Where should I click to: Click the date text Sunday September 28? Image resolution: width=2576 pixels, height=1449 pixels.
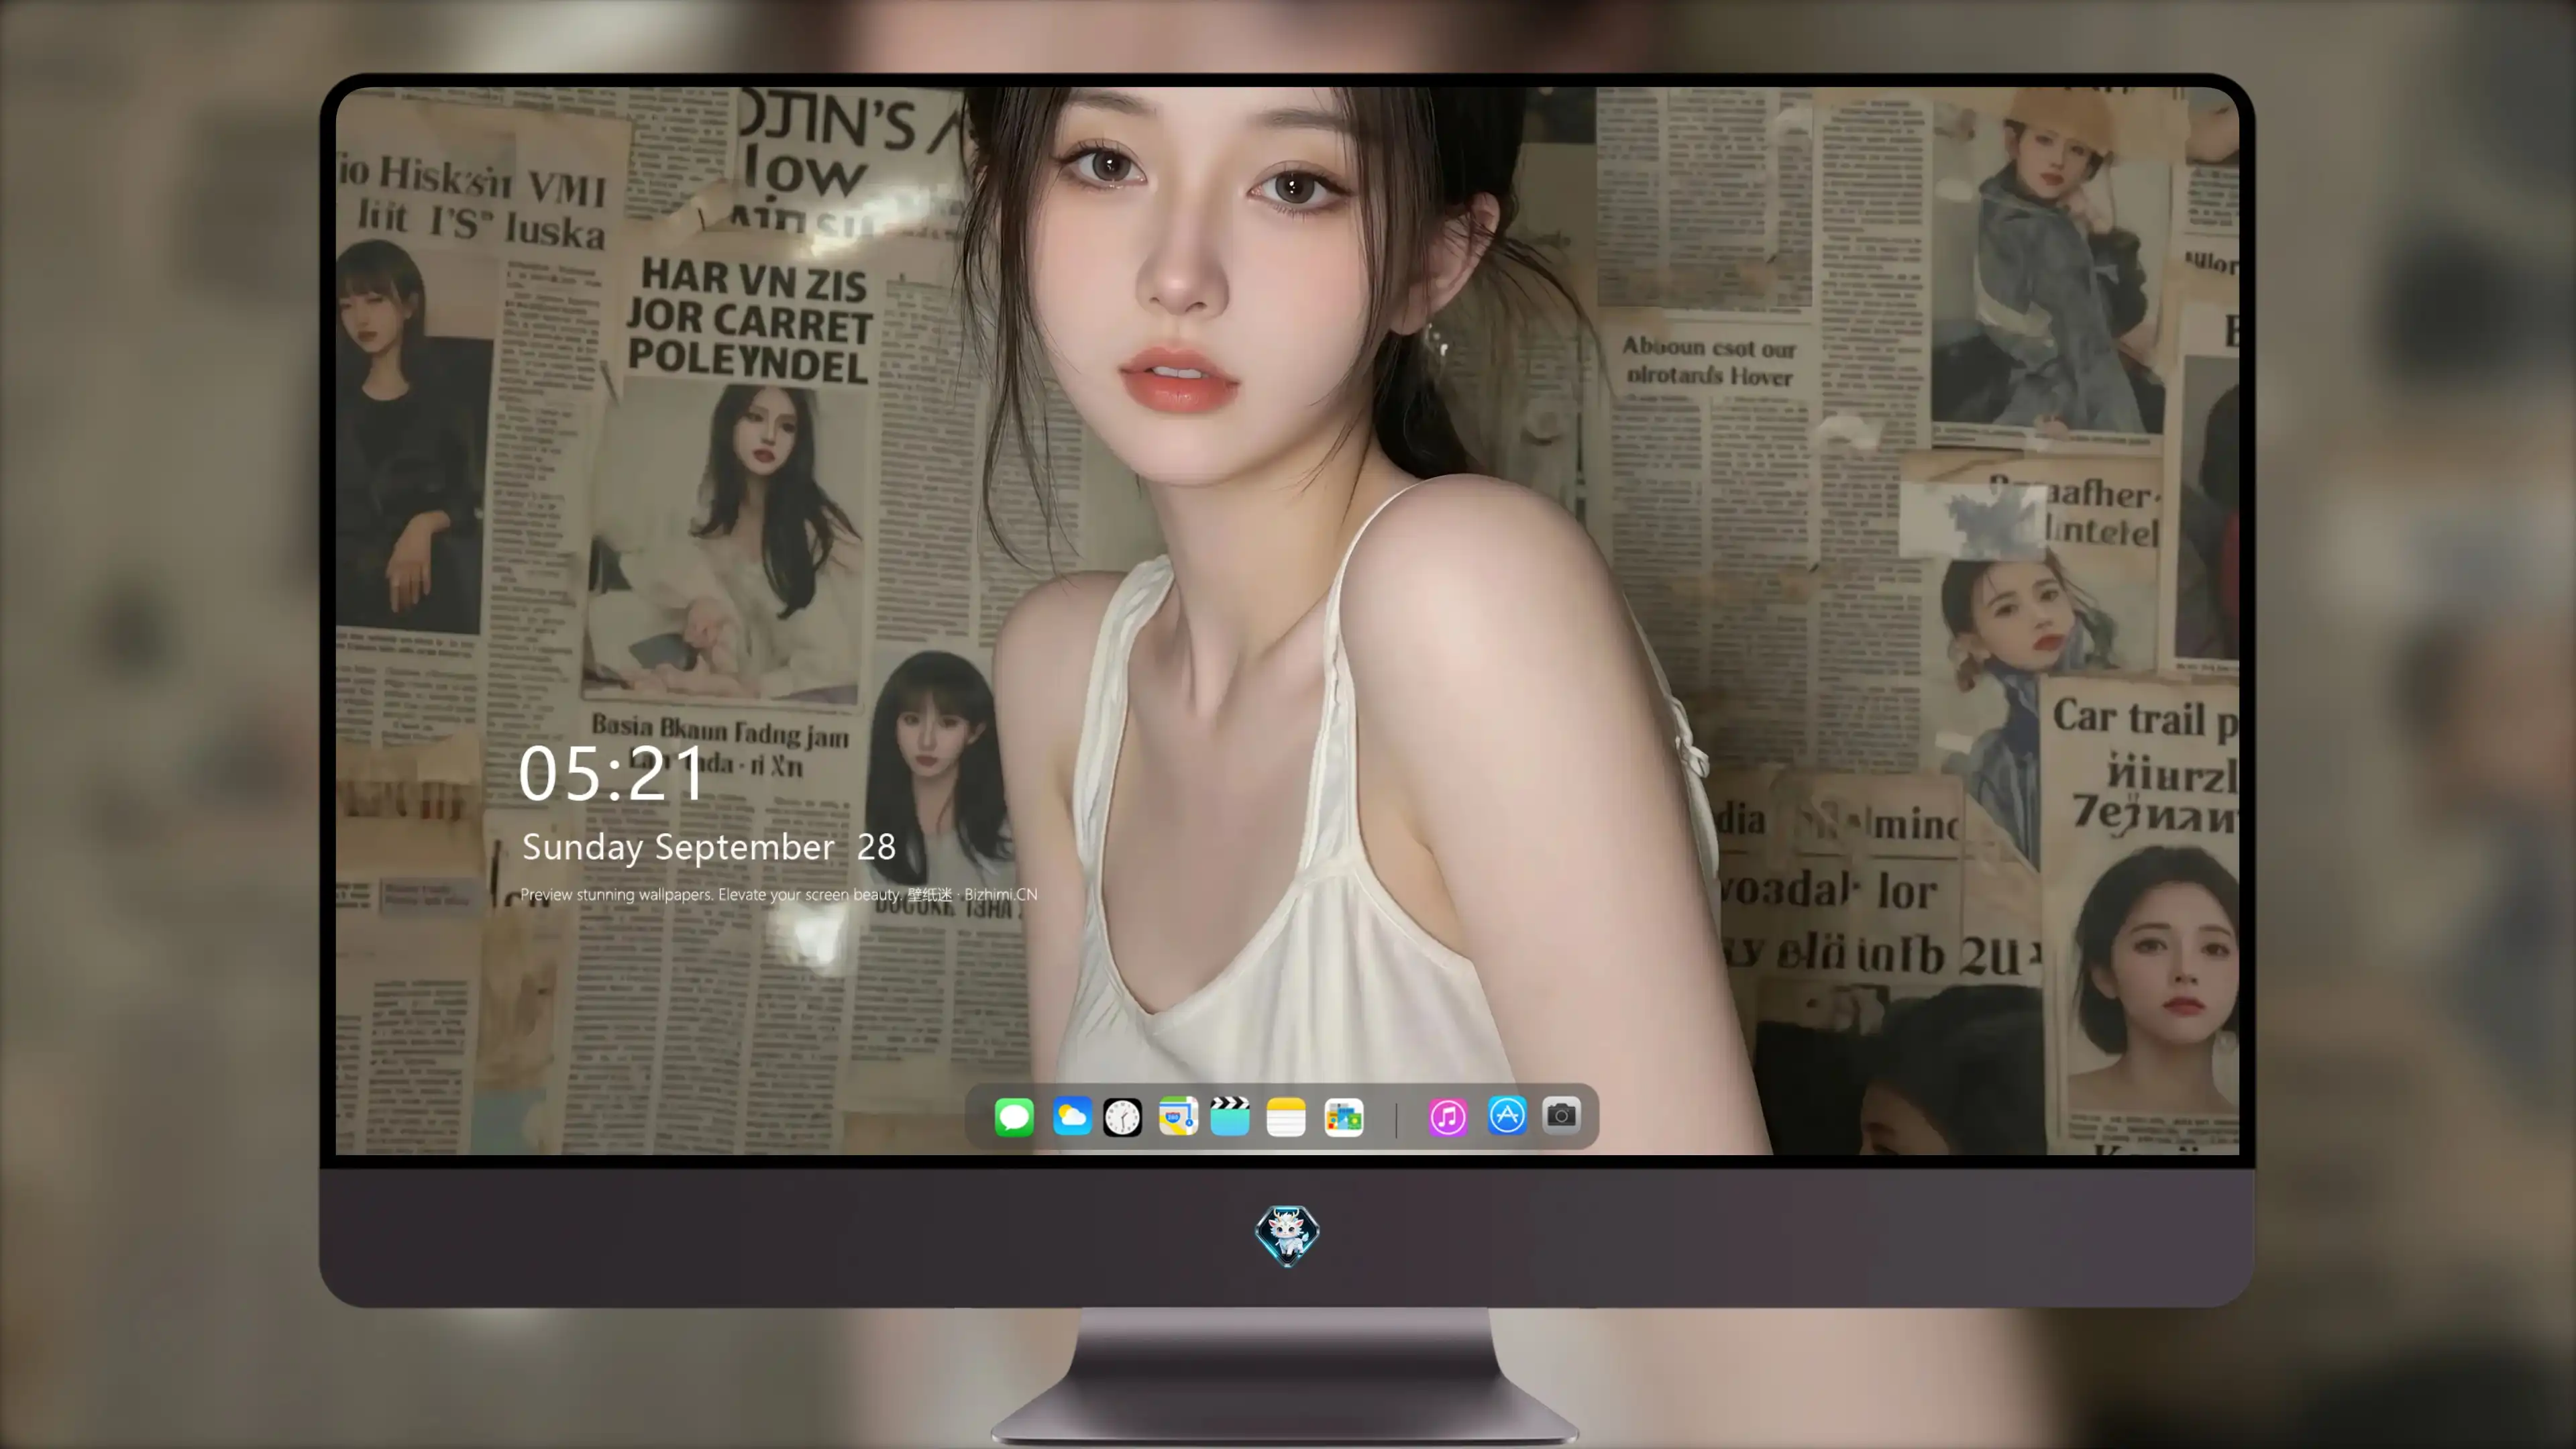pyautogui.click(x=708, y=847)
